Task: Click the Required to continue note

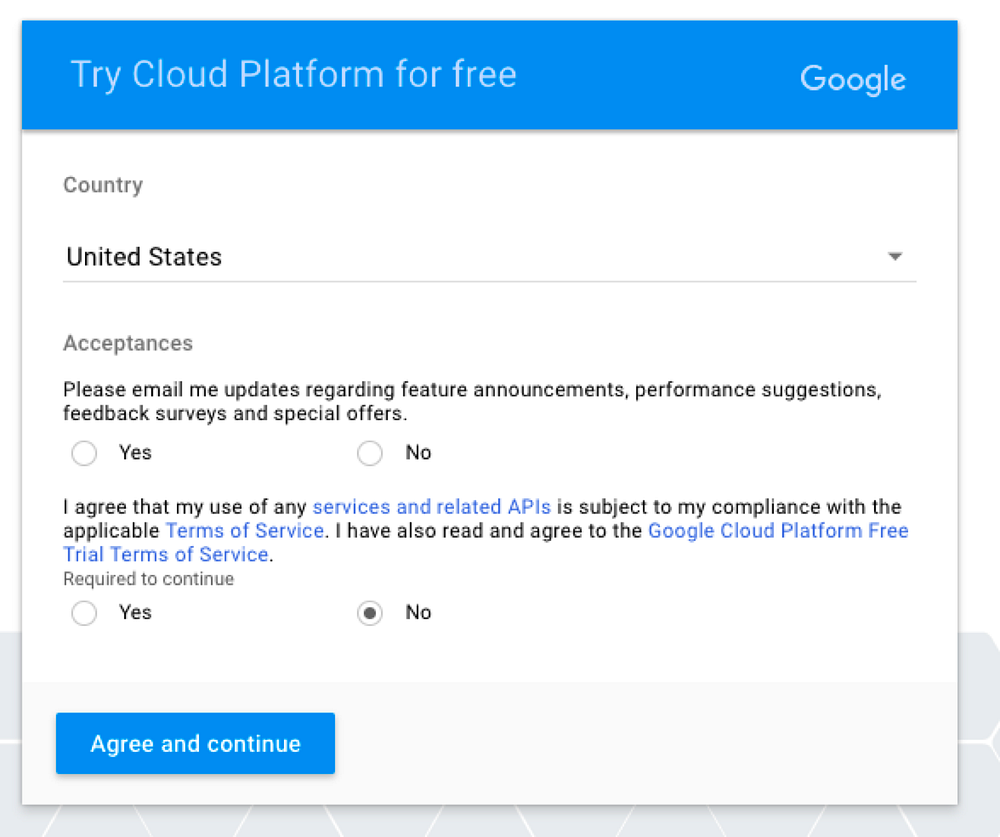Action: [148, 579]
